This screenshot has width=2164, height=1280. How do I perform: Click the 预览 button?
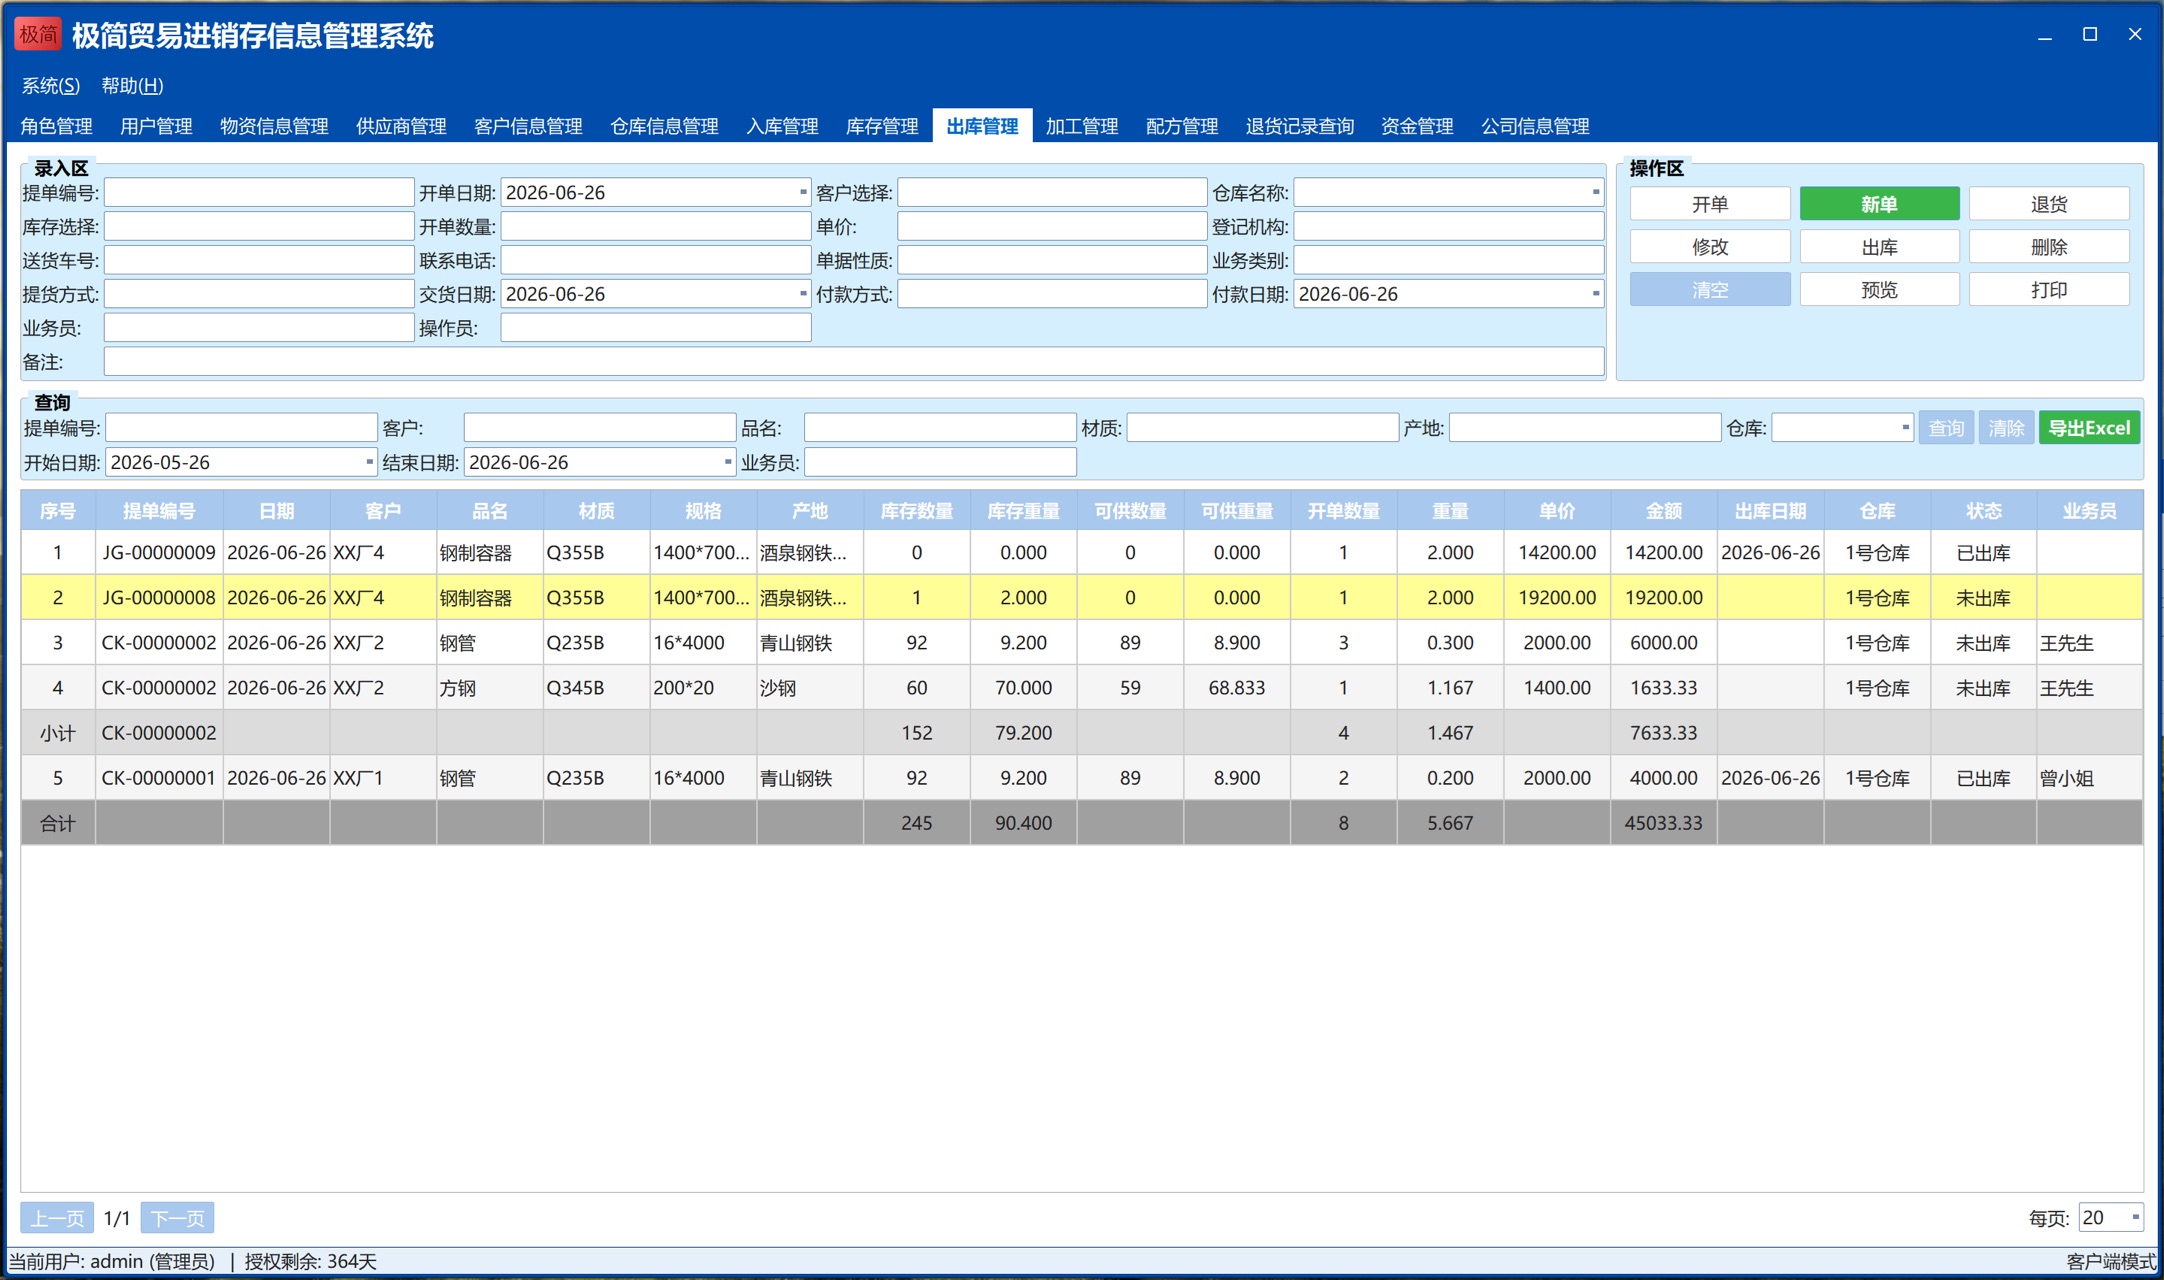tap(1879, 290)
